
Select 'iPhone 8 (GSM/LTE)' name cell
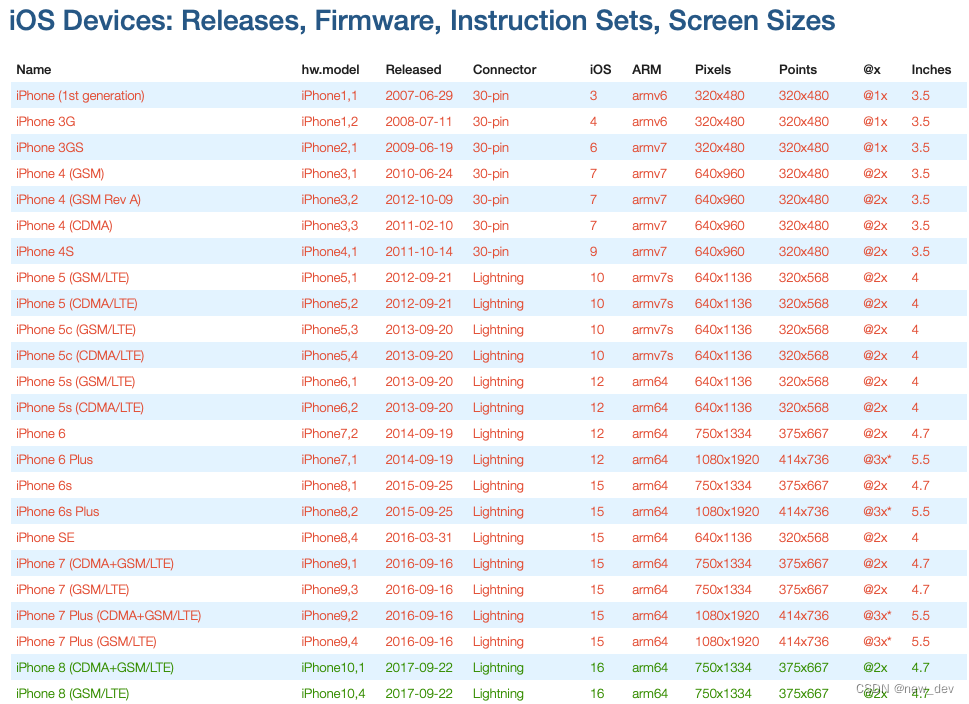72,693
